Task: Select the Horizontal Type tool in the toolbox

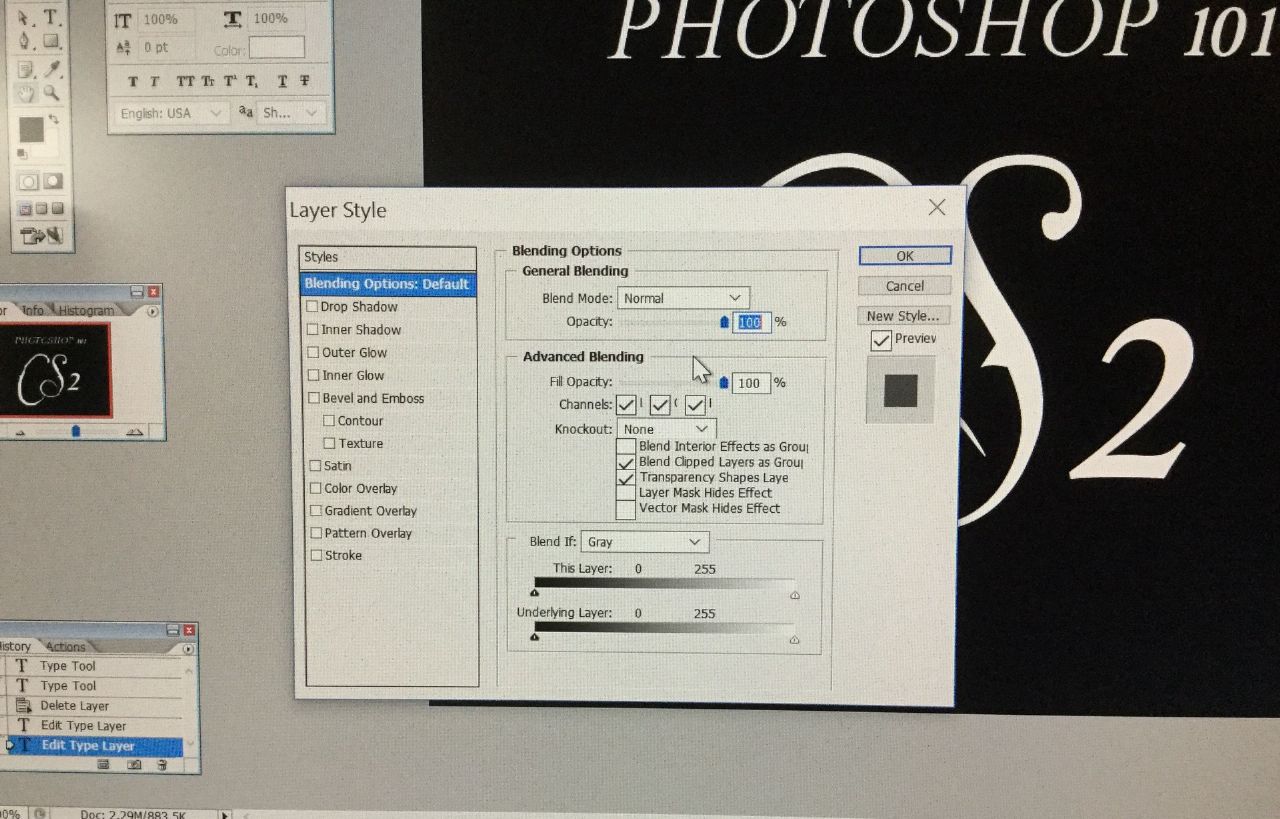Action: tap(51, 17)
